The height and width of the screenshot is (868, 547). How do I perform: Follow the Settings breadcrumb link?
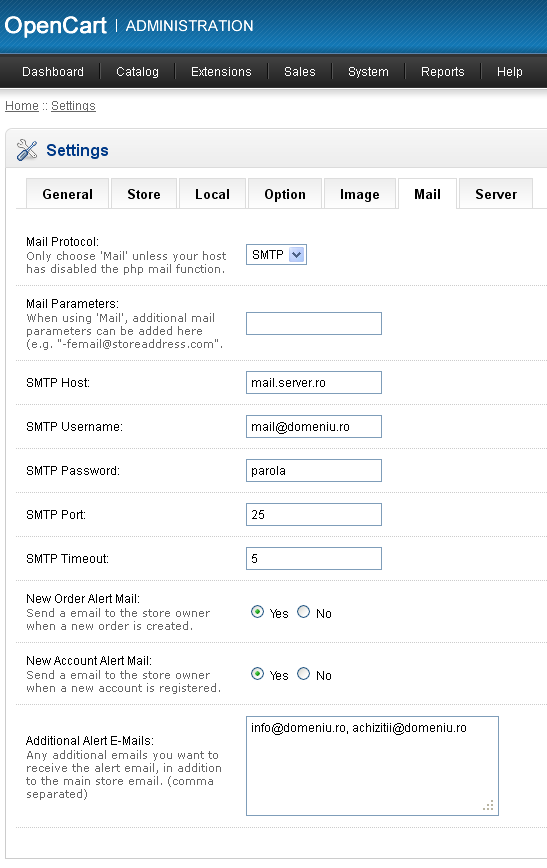coord(73,106)
